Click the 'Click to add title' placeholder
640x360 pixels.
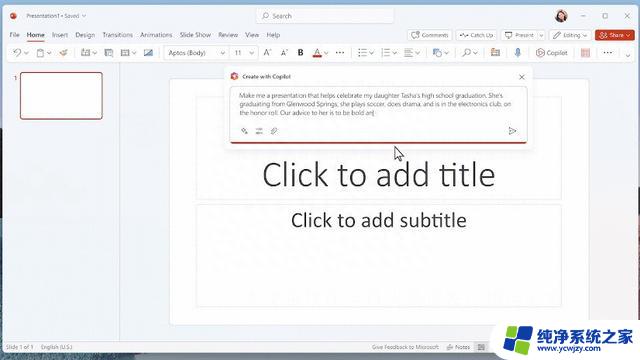(x=379, y=175)
